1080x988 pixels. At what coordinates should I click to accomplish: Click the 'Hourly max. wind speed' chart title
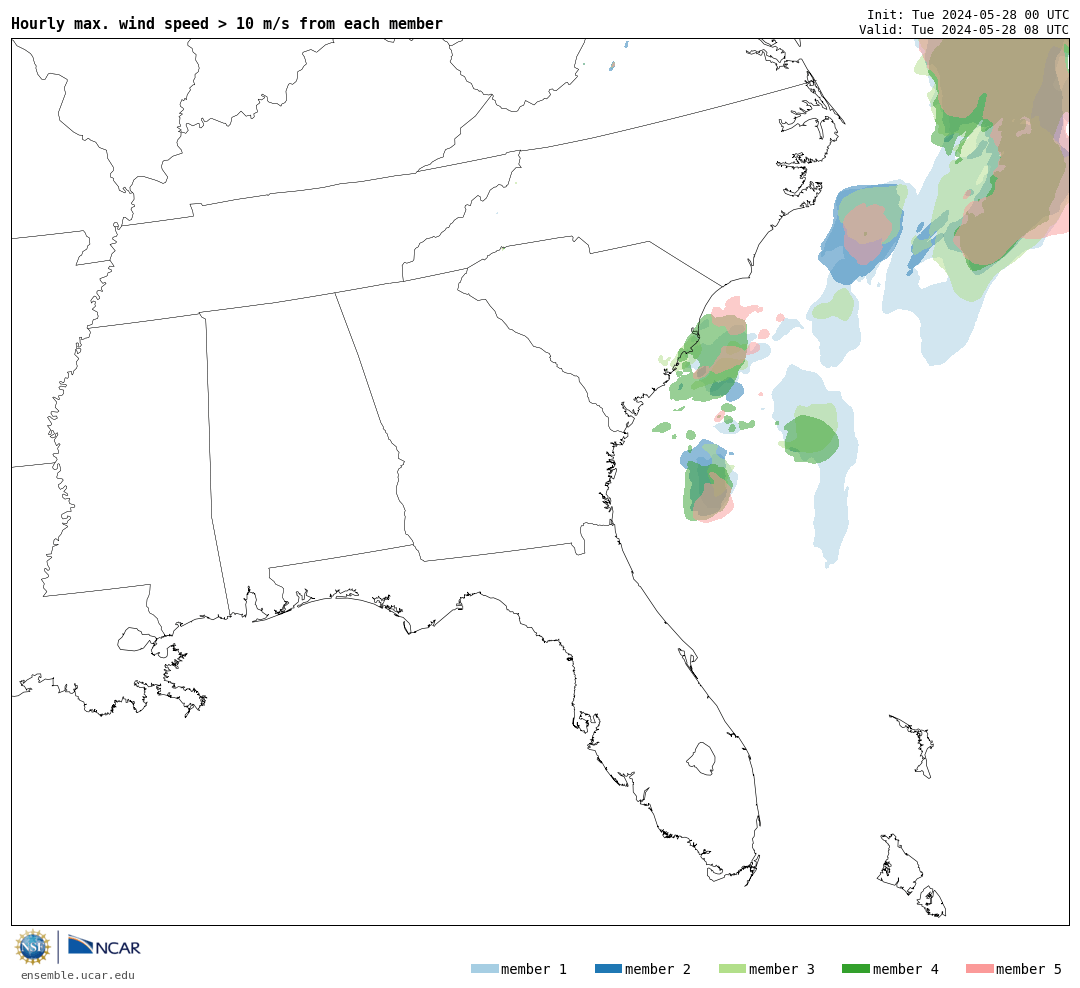(x=227, y=23)
